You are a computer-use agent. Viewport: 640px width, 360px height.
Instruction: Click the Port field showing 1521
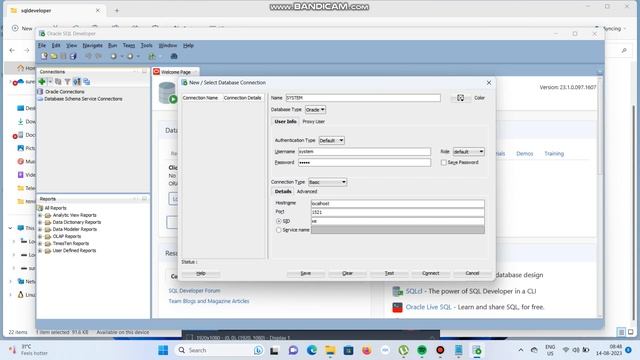[x=398, y=212]
